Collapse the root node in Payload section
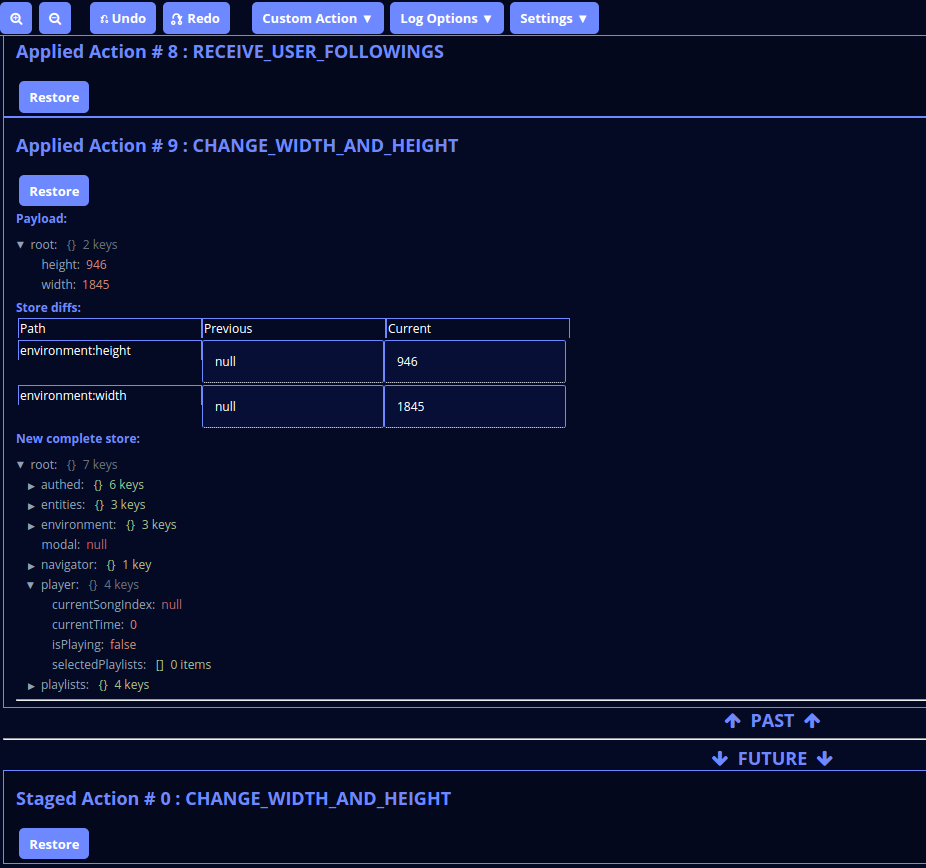This screenshot has height=868, width=926. (21, 244)
